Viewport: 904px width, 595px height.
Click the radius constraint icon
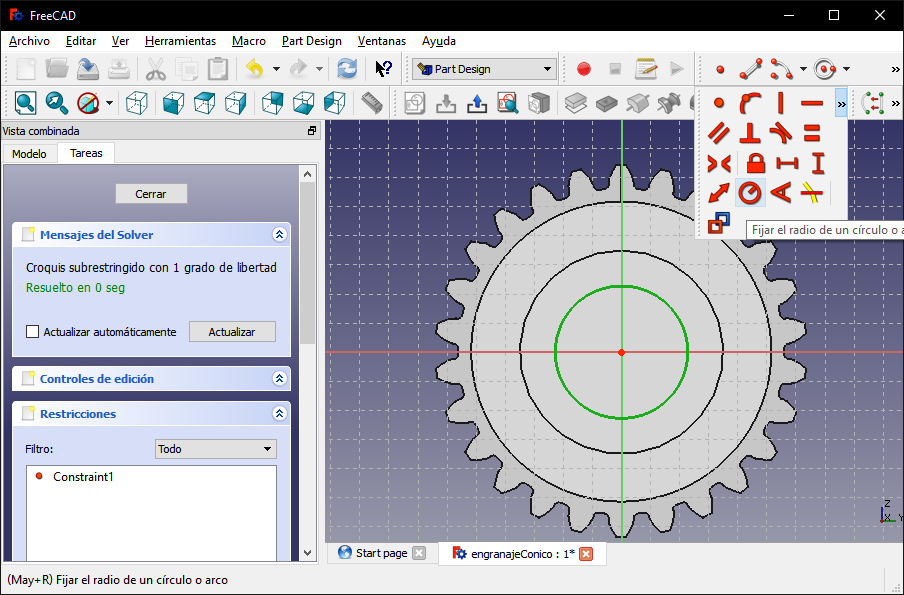(x=749, y=193)
